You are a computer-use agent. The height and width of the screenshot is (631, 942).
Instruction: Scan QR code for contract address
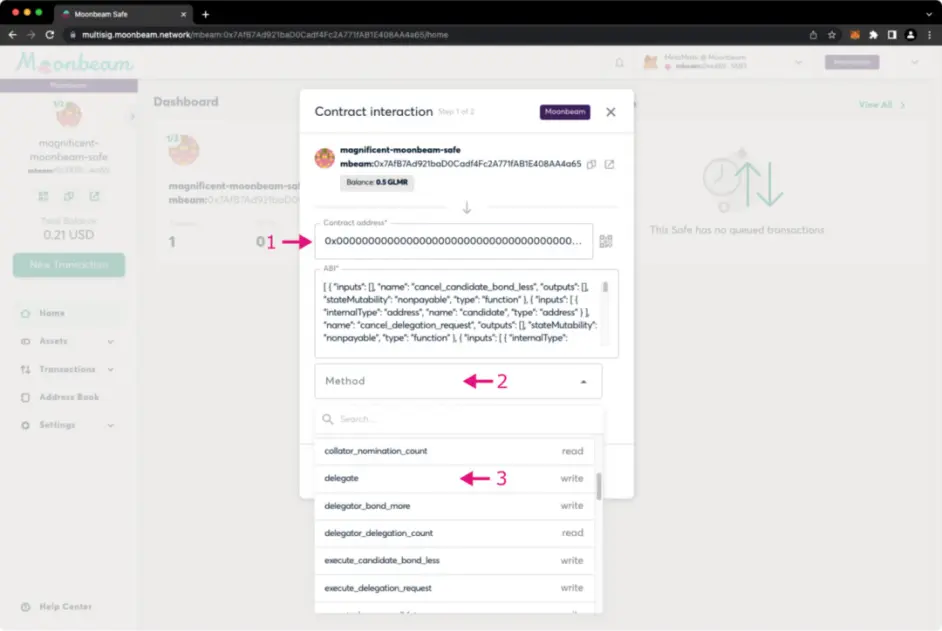pyautogui.click(x=606, y=241)
